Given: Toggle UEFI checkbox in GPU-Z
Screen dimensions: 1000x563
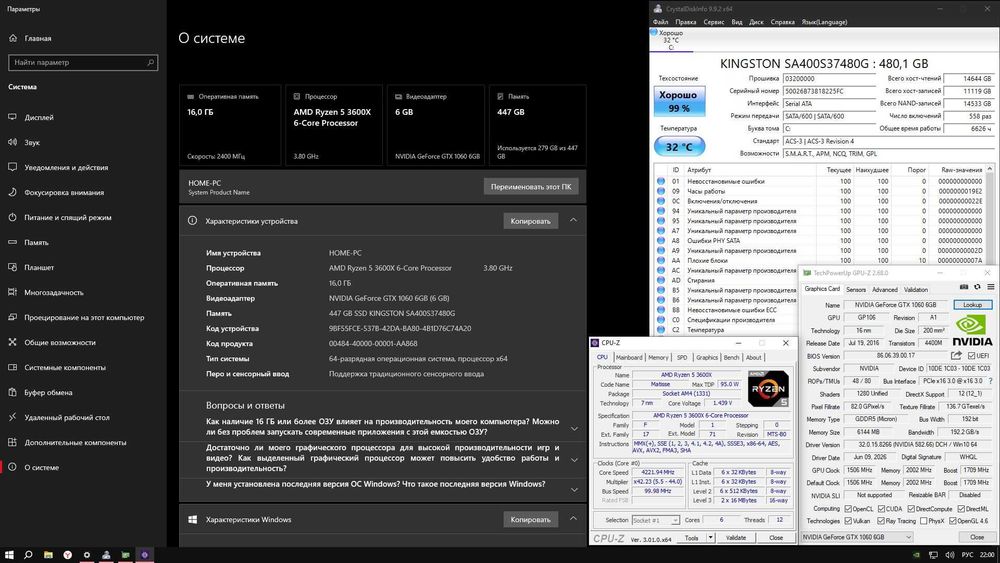Looking at the screenshot, I should pos(971,356).
